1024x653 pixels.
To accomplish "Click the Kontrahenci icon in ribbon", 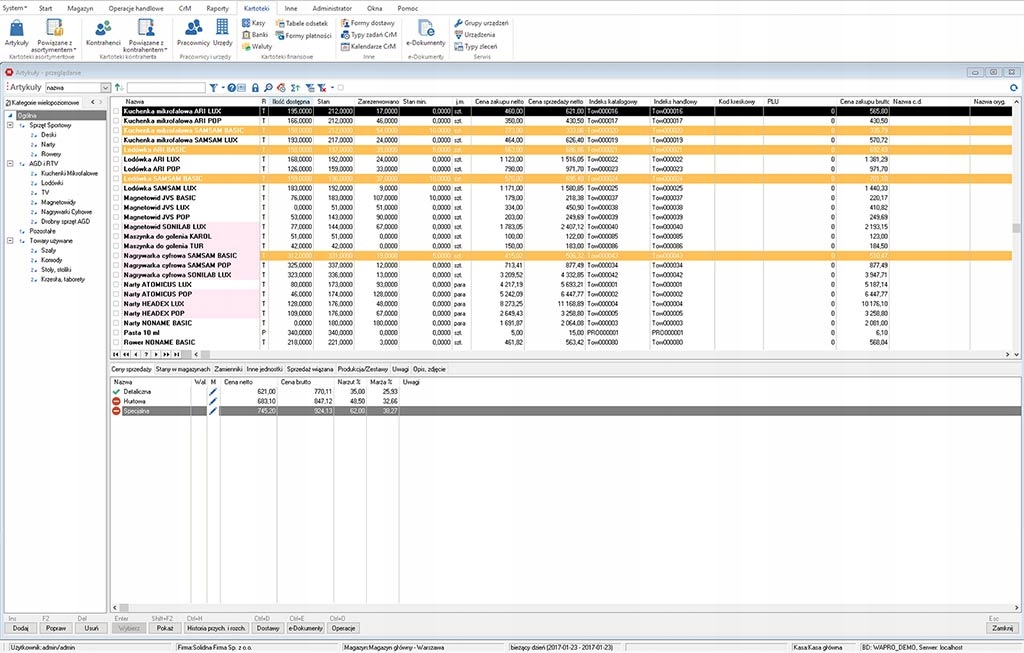I will pyautogui.click(x=103, y=30).
